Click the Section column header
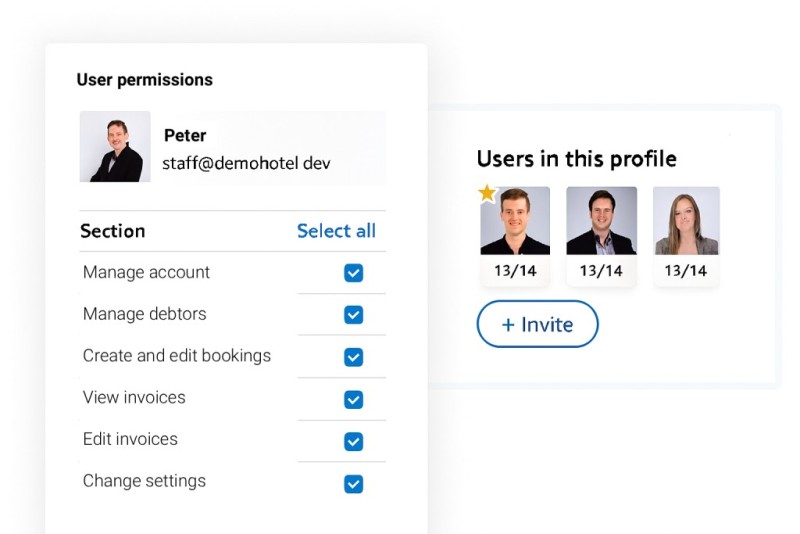Screen dimensions: 800x534 [113, 231]
